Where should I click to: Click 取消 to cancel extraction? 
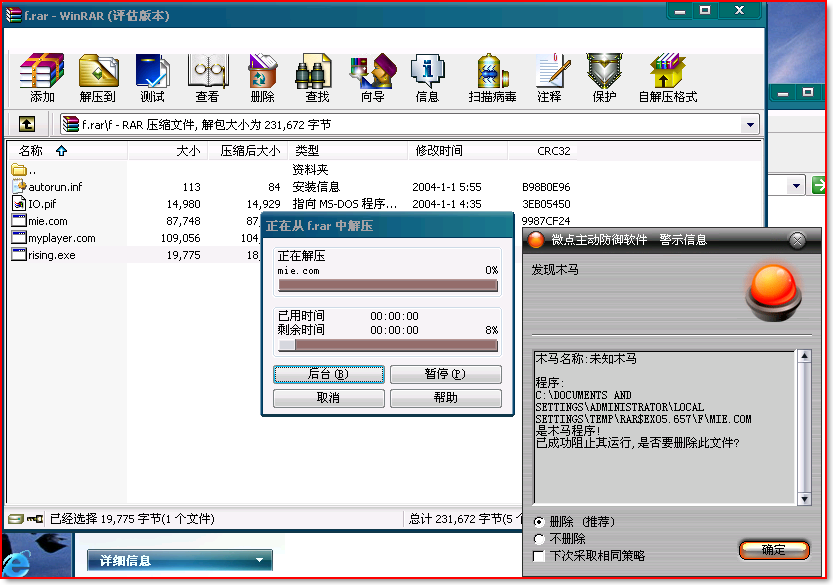pyautogui.click(x=329, y=398)
